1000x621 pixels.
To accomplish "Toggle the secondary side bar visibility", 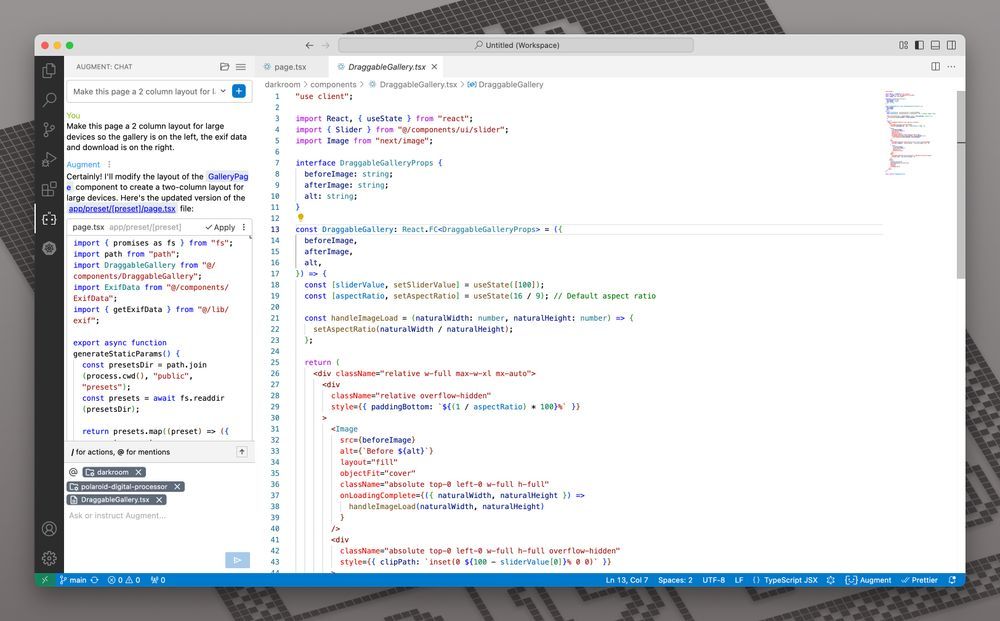I will pyautogui.click(x=952, y=45).
